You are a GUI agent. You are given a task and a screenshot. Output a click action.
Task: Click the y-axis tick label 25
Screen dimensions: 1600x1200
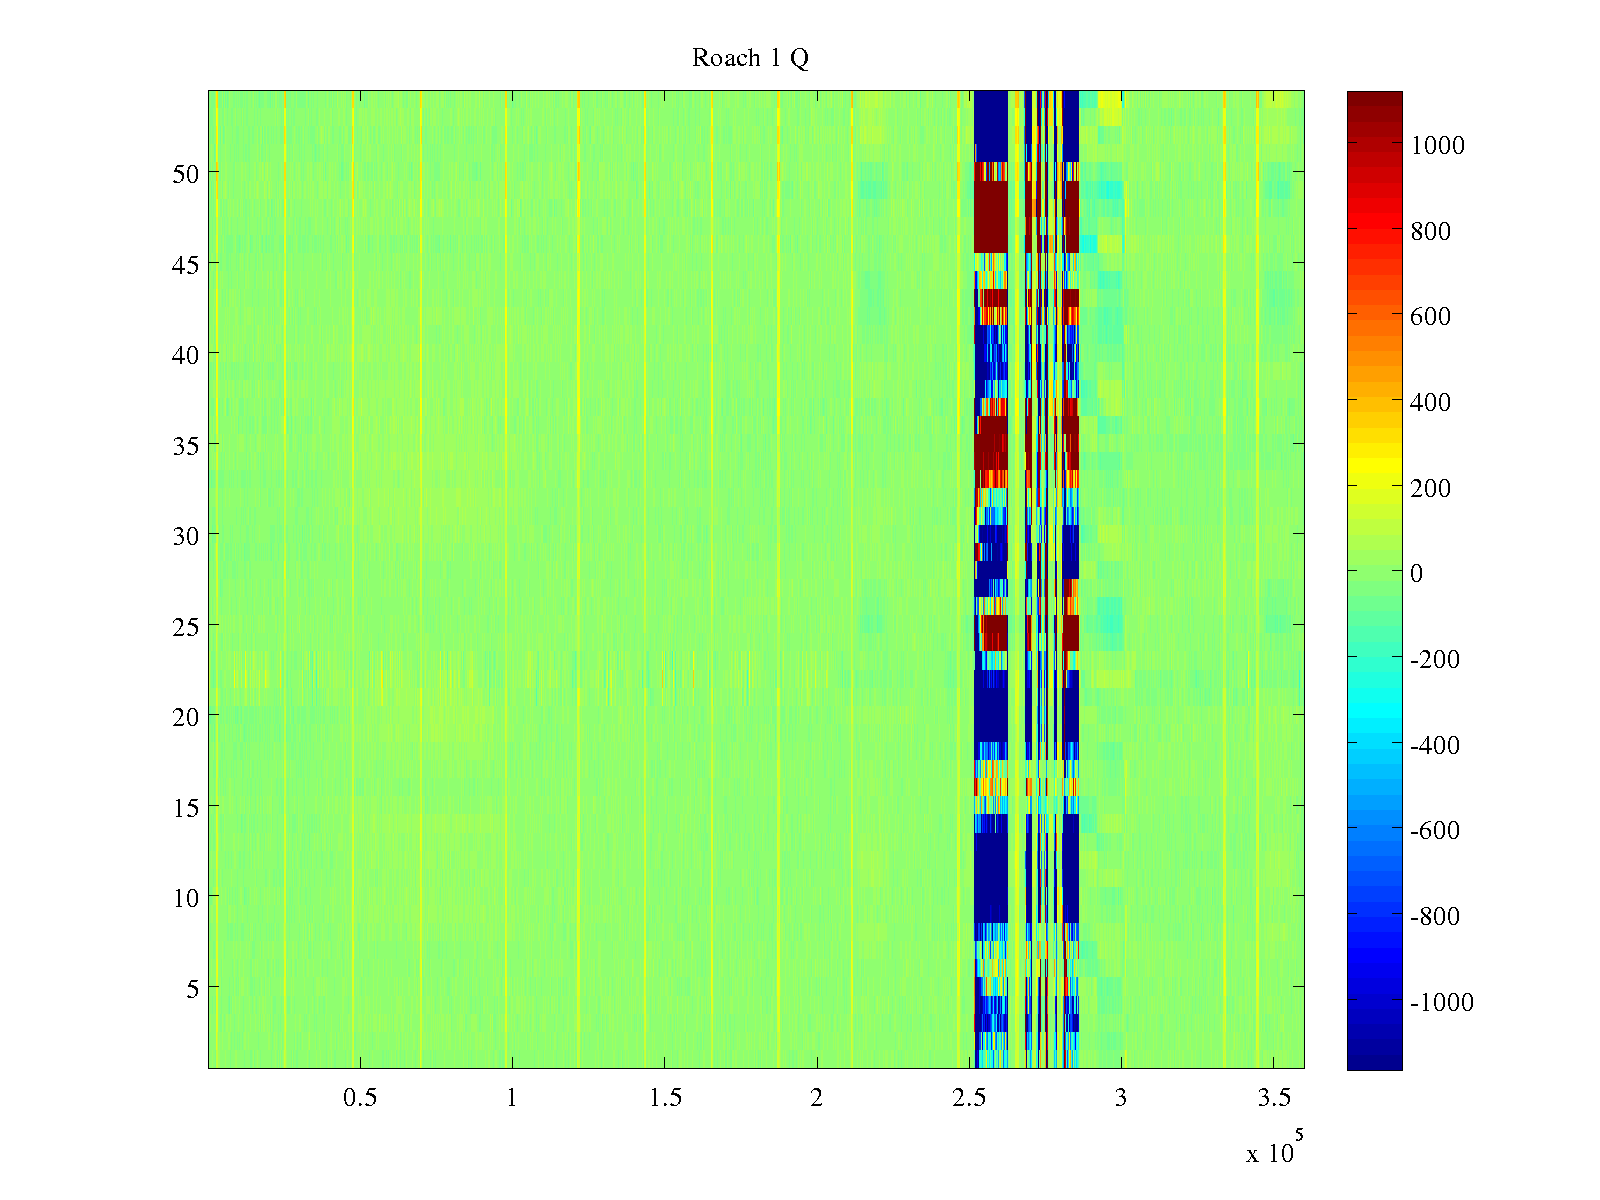[185, 626]
